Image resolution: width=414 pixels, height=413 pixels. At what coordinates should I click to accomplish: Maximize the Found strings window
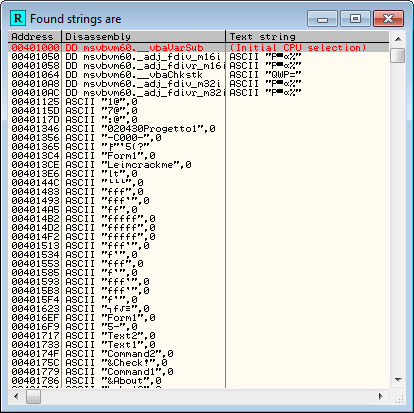tap(355, 19)
